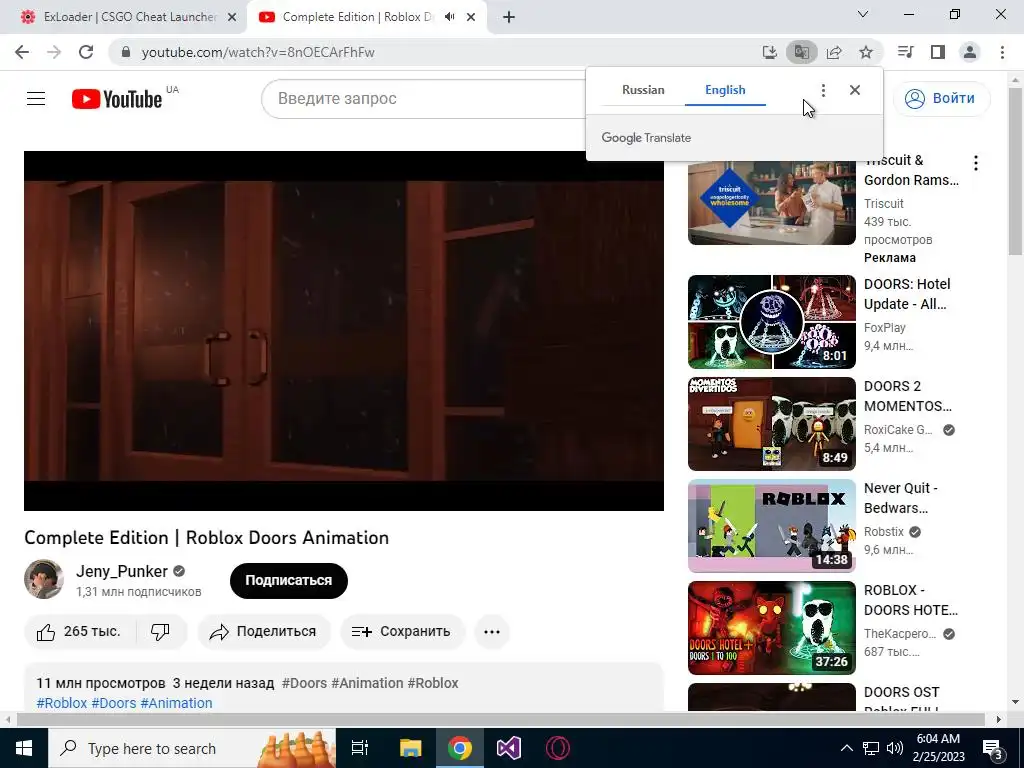
Task: Open Task View on the taskbar
Action: pos(360,748)
